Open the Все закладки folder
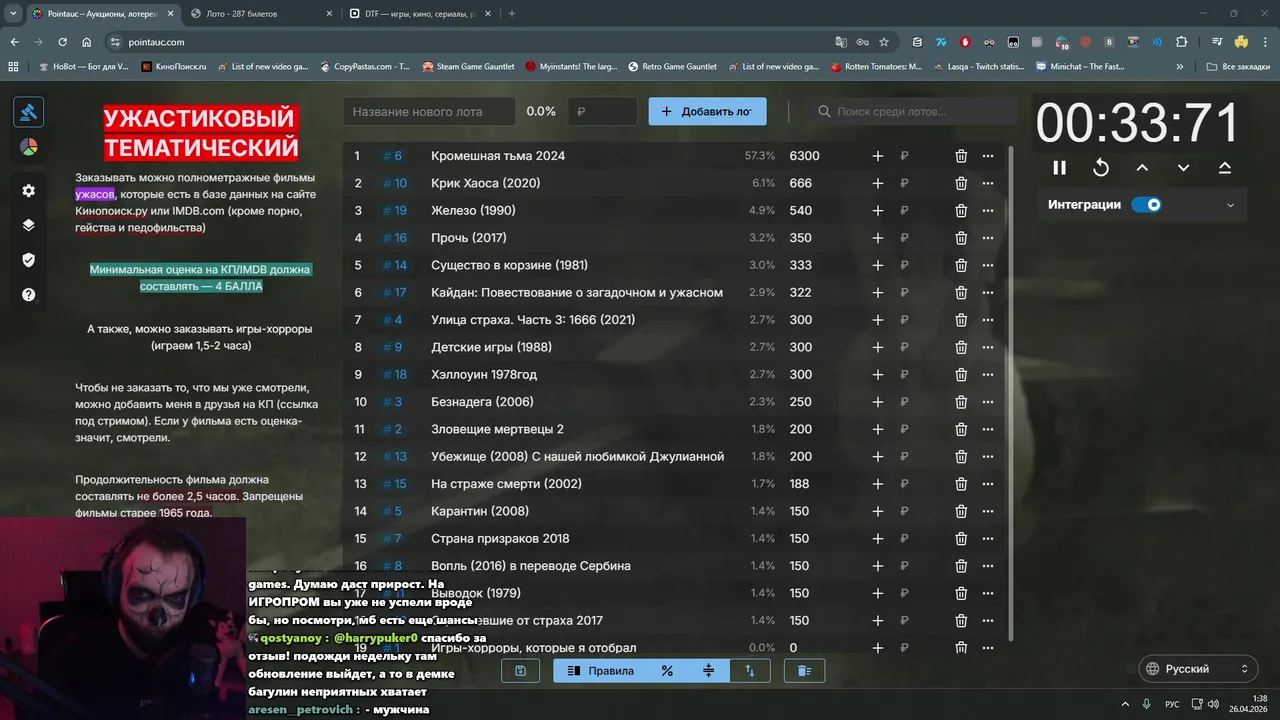The image size is (1280, 720). 1238,67
